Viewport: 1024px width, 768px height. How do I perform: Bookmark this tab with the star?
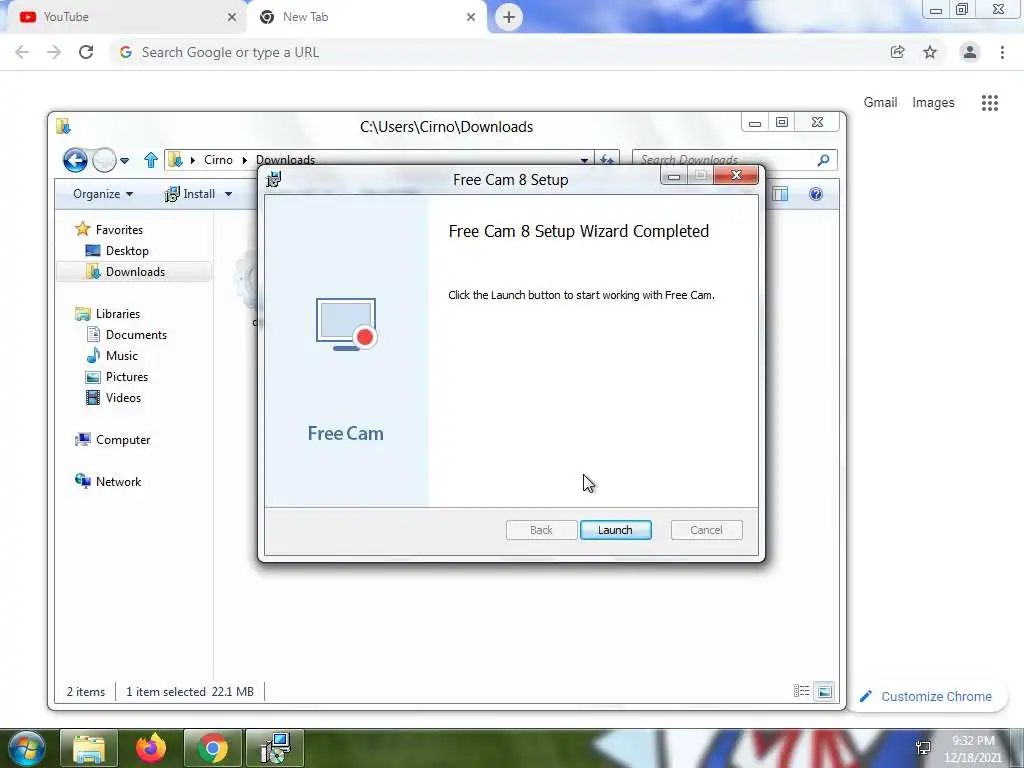coord(930,52)
